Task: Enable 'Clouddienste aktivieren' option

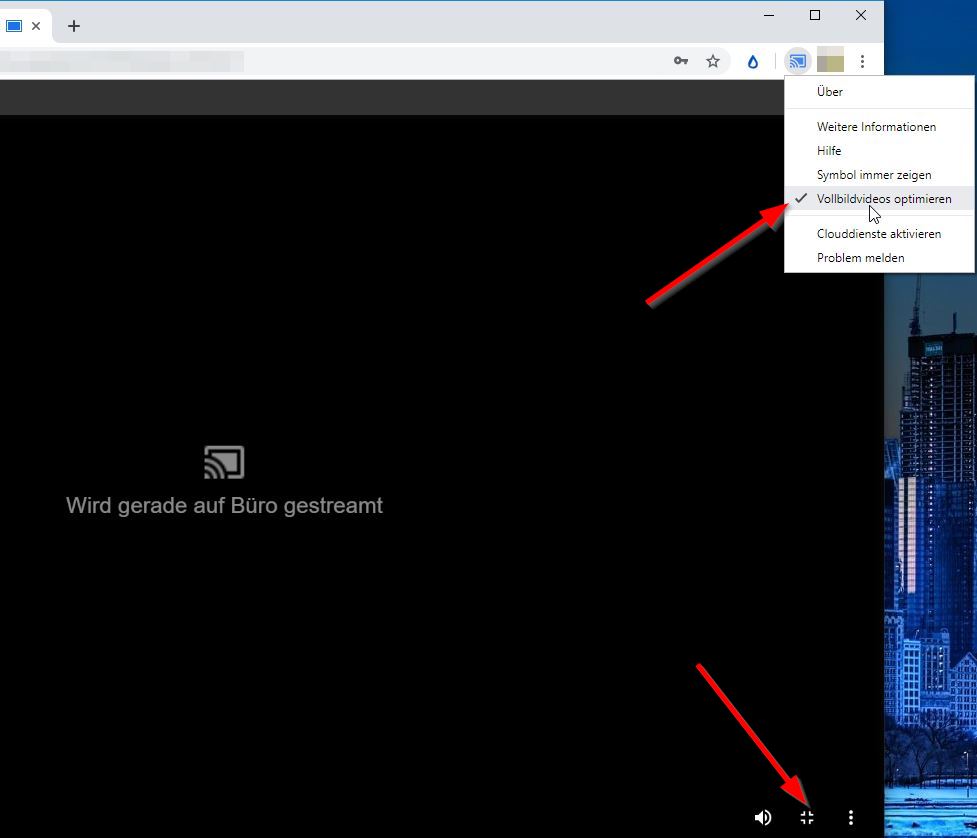Action: click(878, 234)
